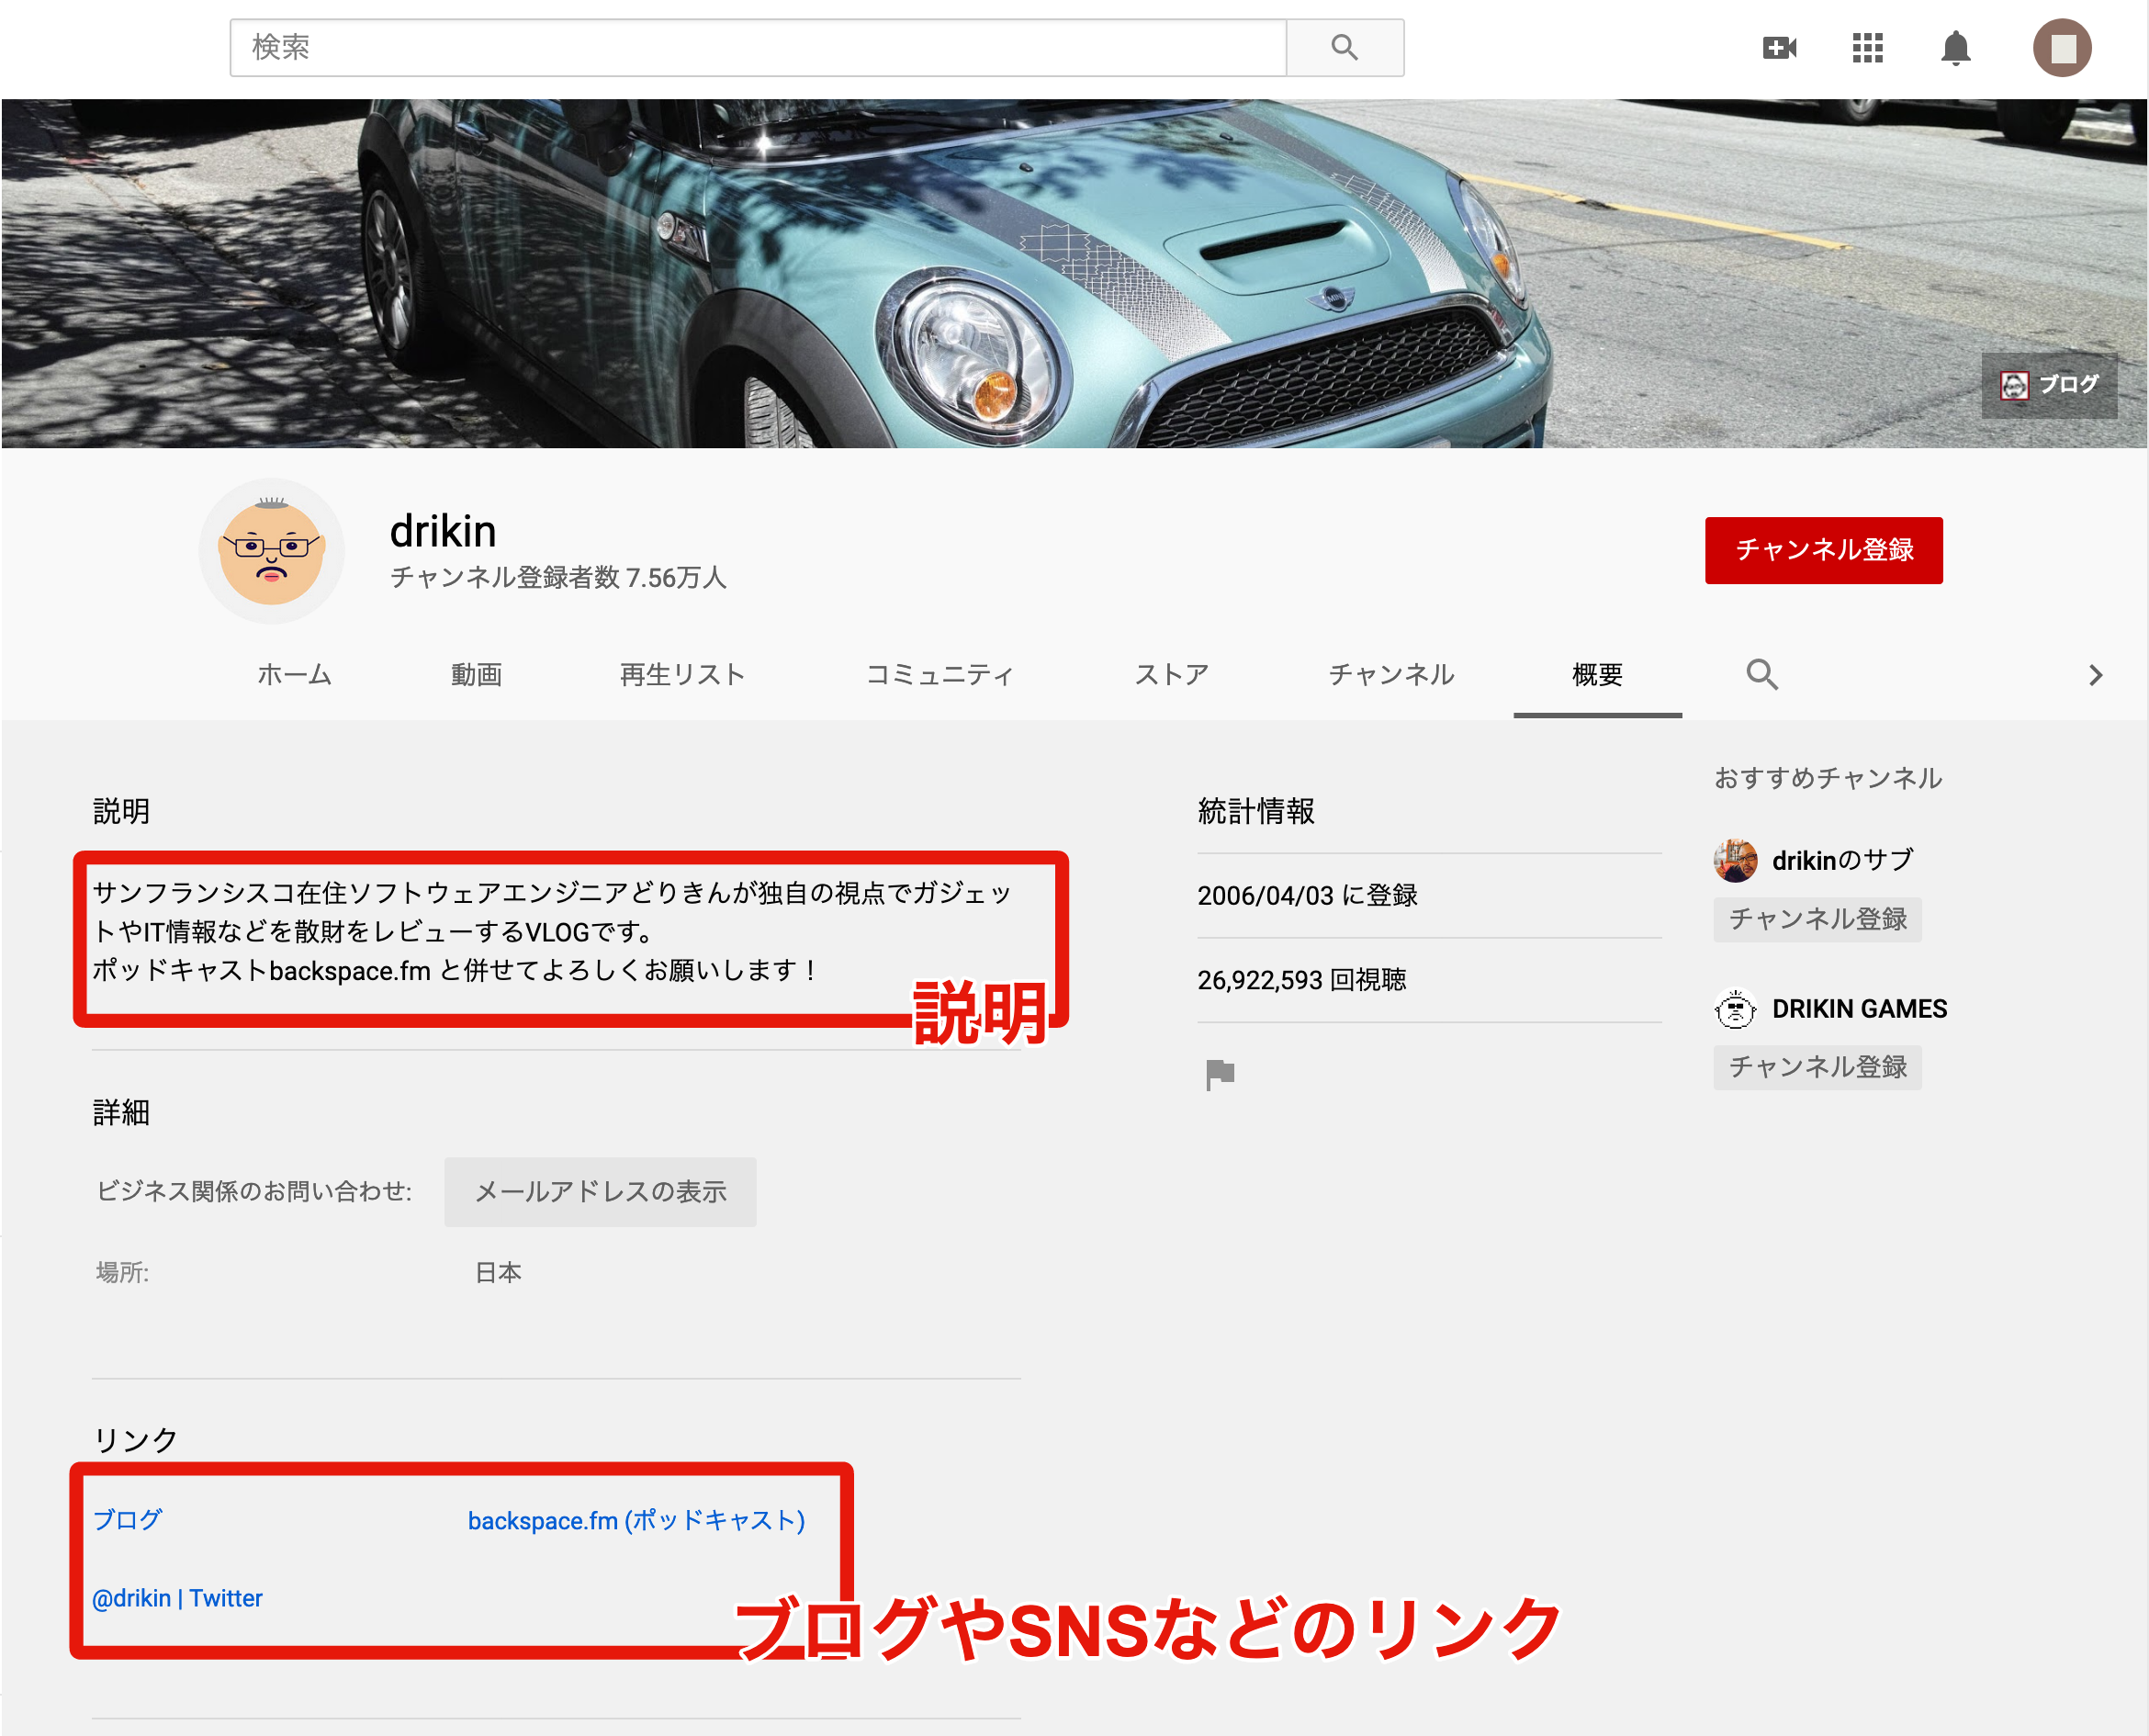The image size is (2149, 1736).
Task: Click the drikin channel avatar
Action: click(x=271, y=551)
